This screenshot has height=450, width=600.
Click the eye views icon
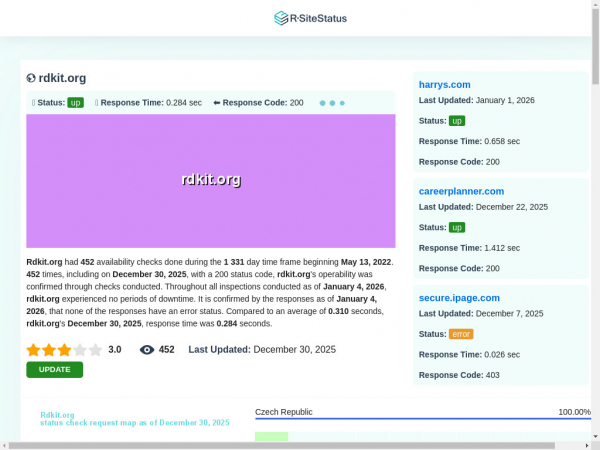(147, 350)
